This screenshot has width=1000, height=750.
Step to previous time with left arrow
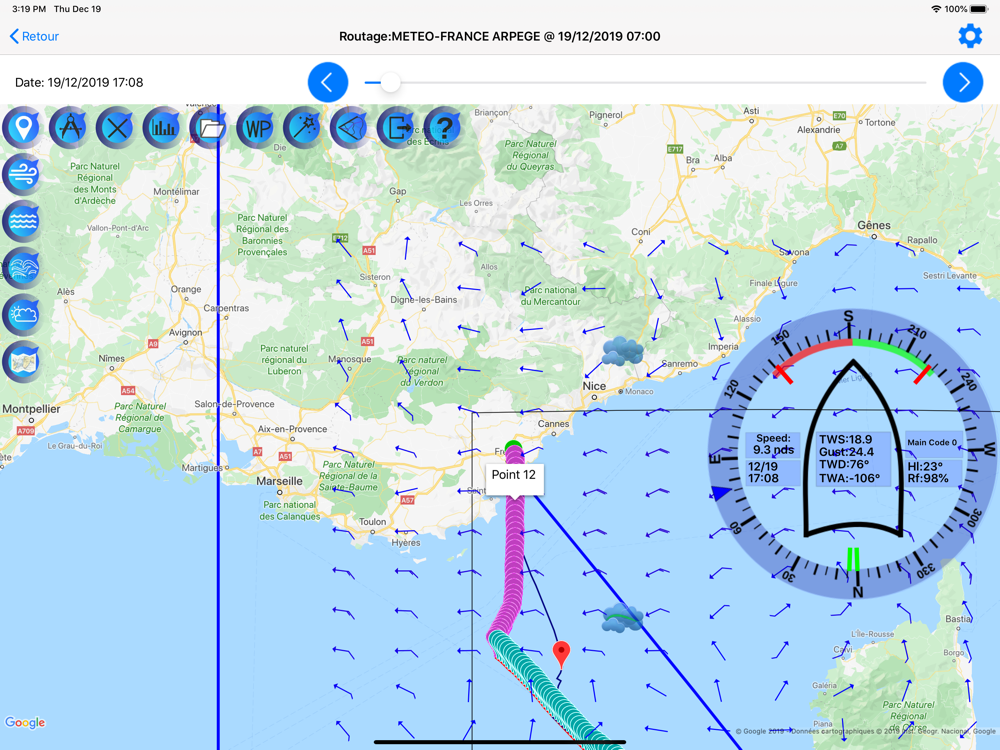pos(328,82)
